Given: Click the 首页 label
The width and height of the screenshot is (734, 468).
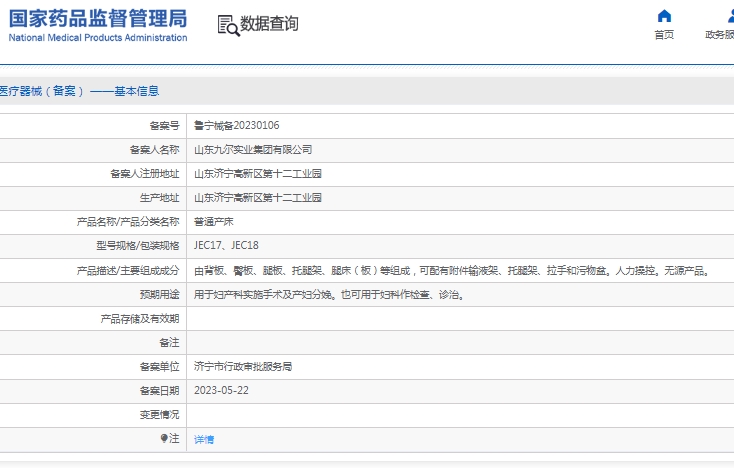Looking at the screenshot, I should (x=664, y=35).
